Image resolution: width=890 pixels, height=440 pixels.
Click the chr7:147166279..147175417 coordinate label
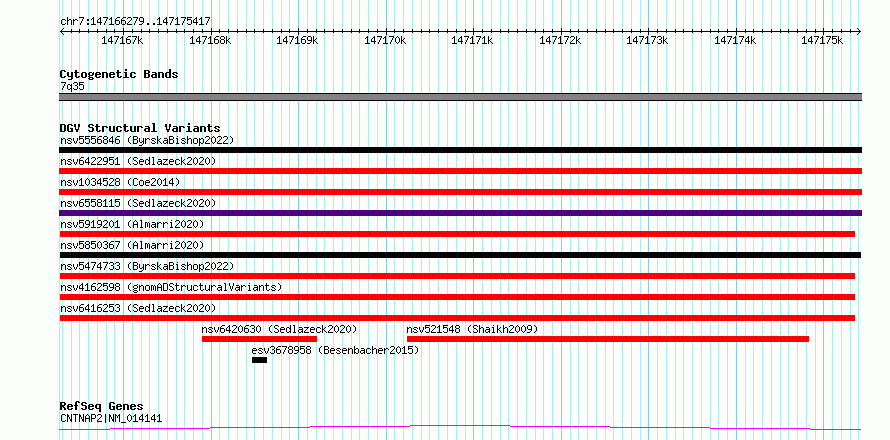point(135,22)
